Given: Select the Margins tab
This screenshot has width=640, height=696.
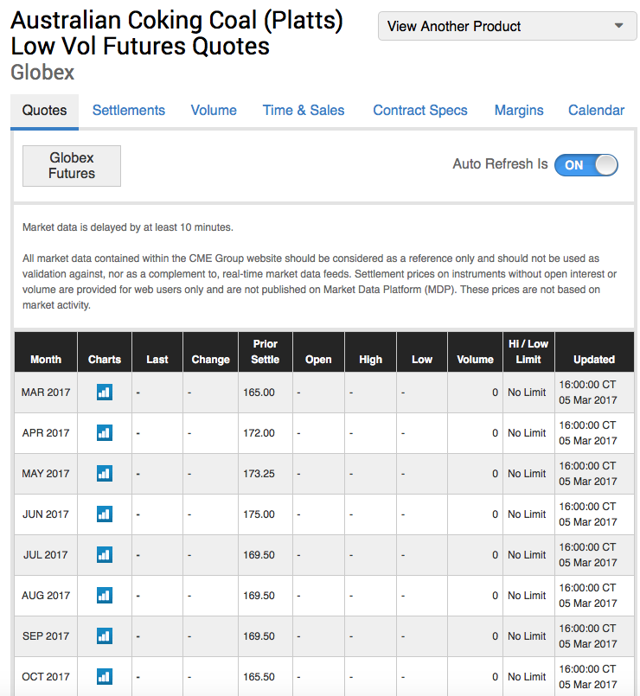Looking at the screenshot, I should pyautogui.click(x=519, y=110).
